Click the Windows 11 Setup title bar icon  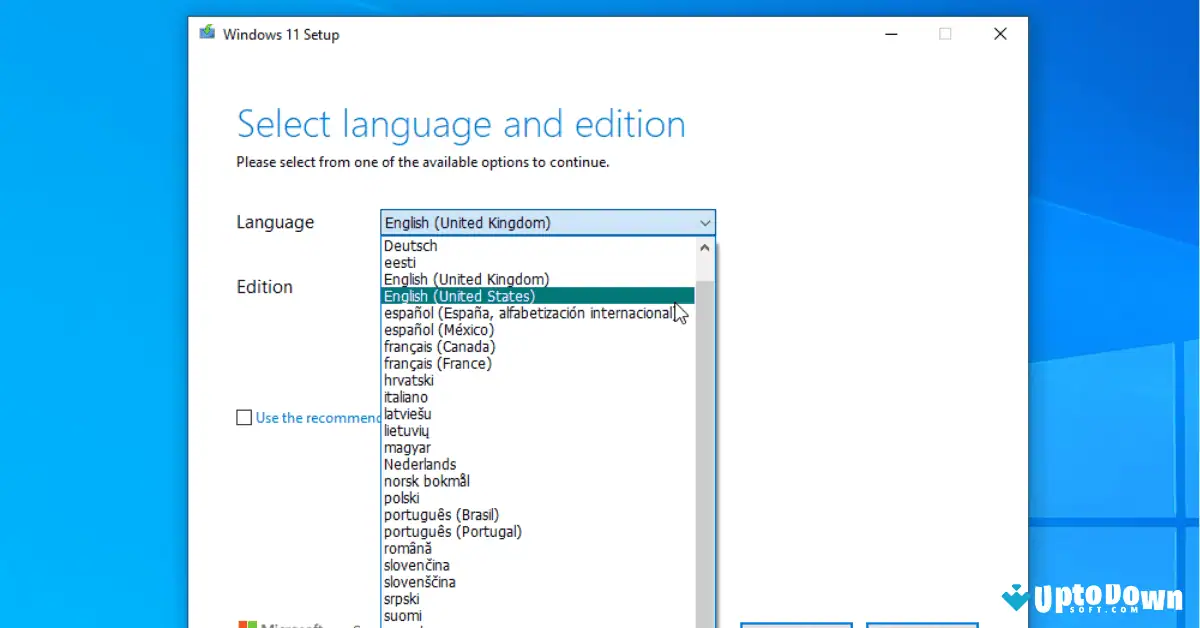207,32
